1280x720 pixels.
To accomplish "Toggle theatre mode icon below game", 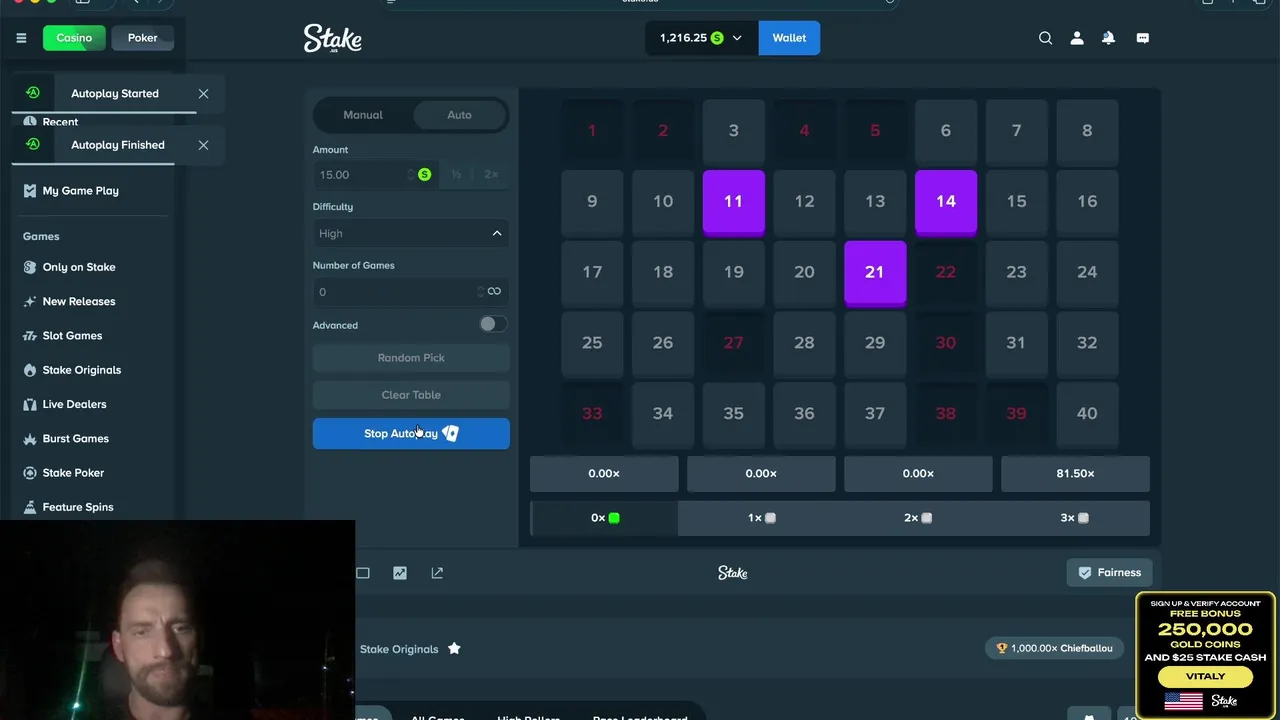I will (x=363, y=573).
